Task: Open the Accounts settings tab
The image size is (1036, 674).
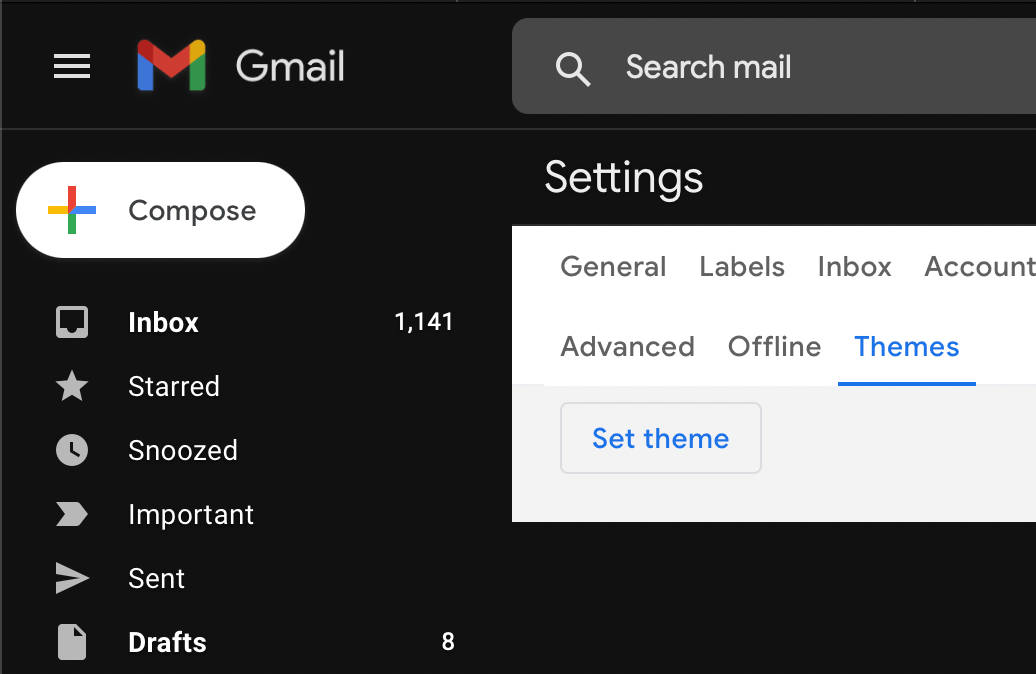Action: tap(978, 266)
